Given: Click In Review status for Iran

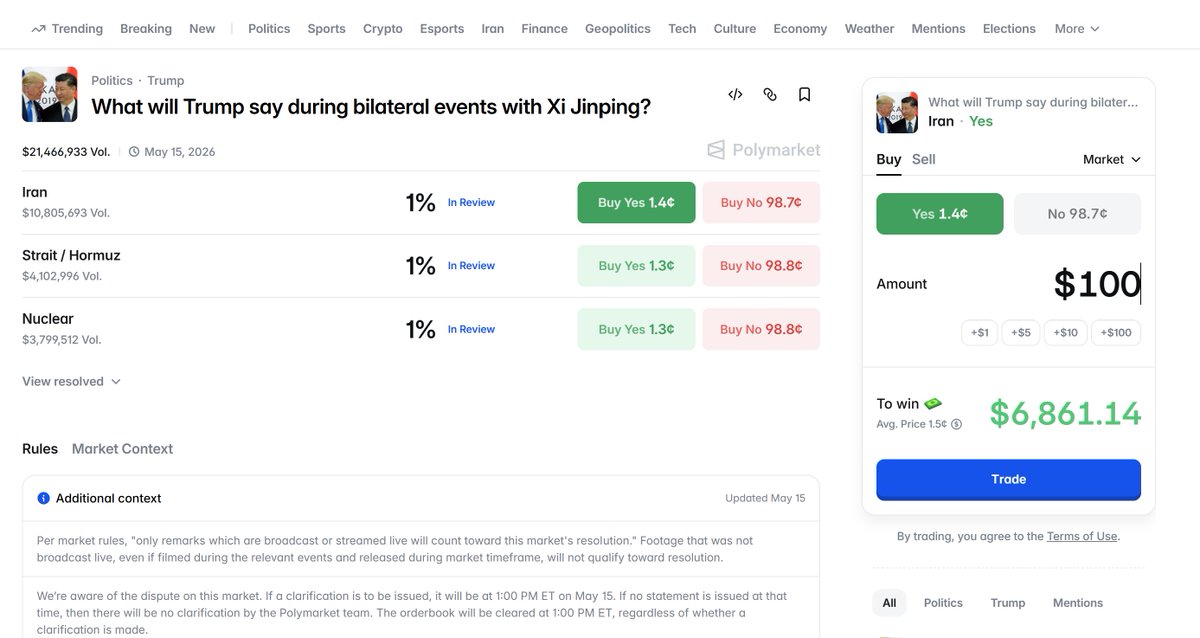Looking at the screenshot, I should coord(471,202).
